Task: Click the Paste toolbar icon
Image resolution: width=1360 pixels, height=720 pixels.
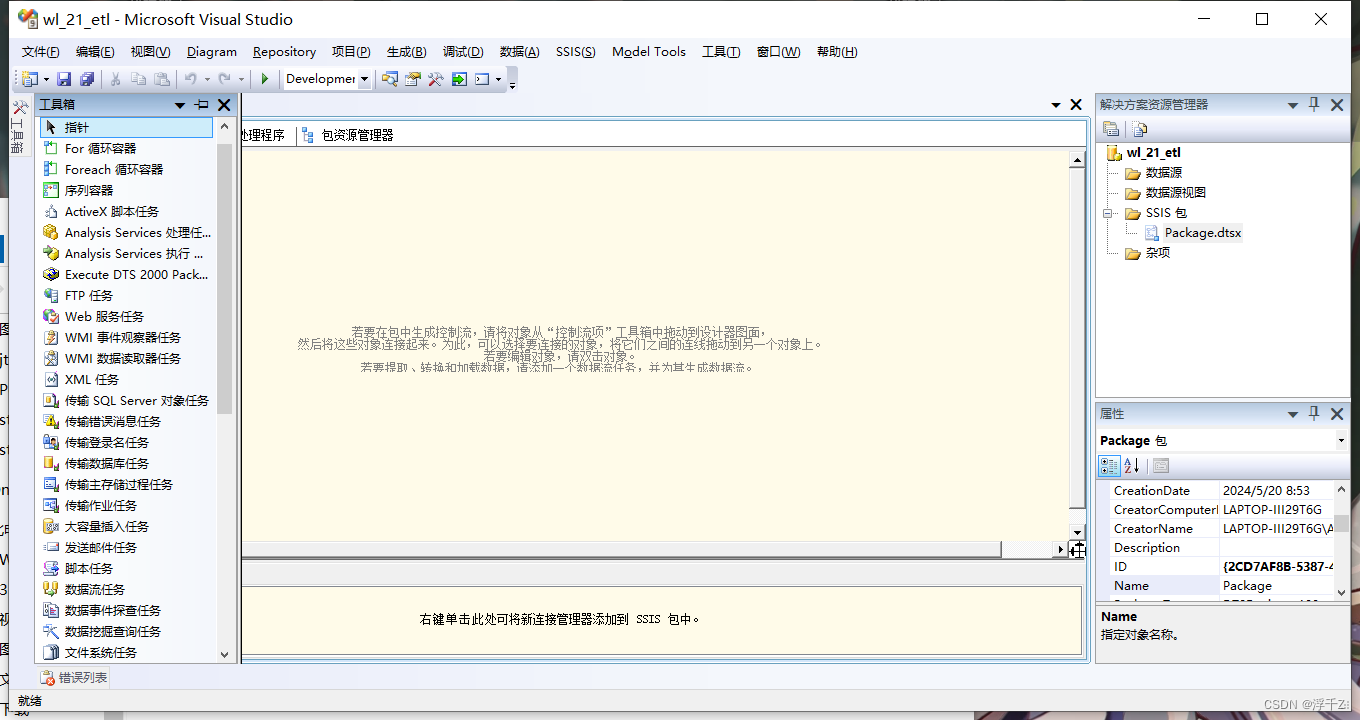Action: (162, 79)
